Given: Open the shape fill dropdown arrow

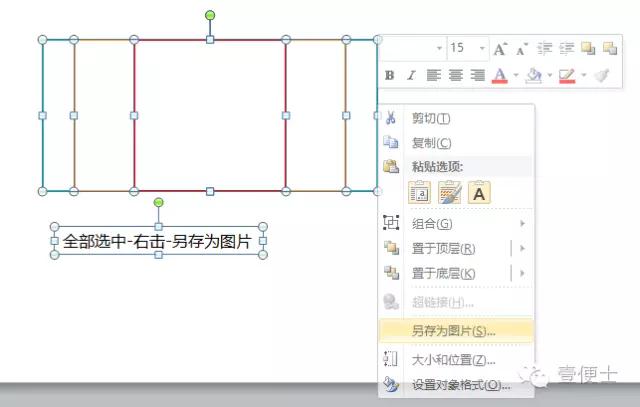Looking at the screenshot, I should 550,75.
